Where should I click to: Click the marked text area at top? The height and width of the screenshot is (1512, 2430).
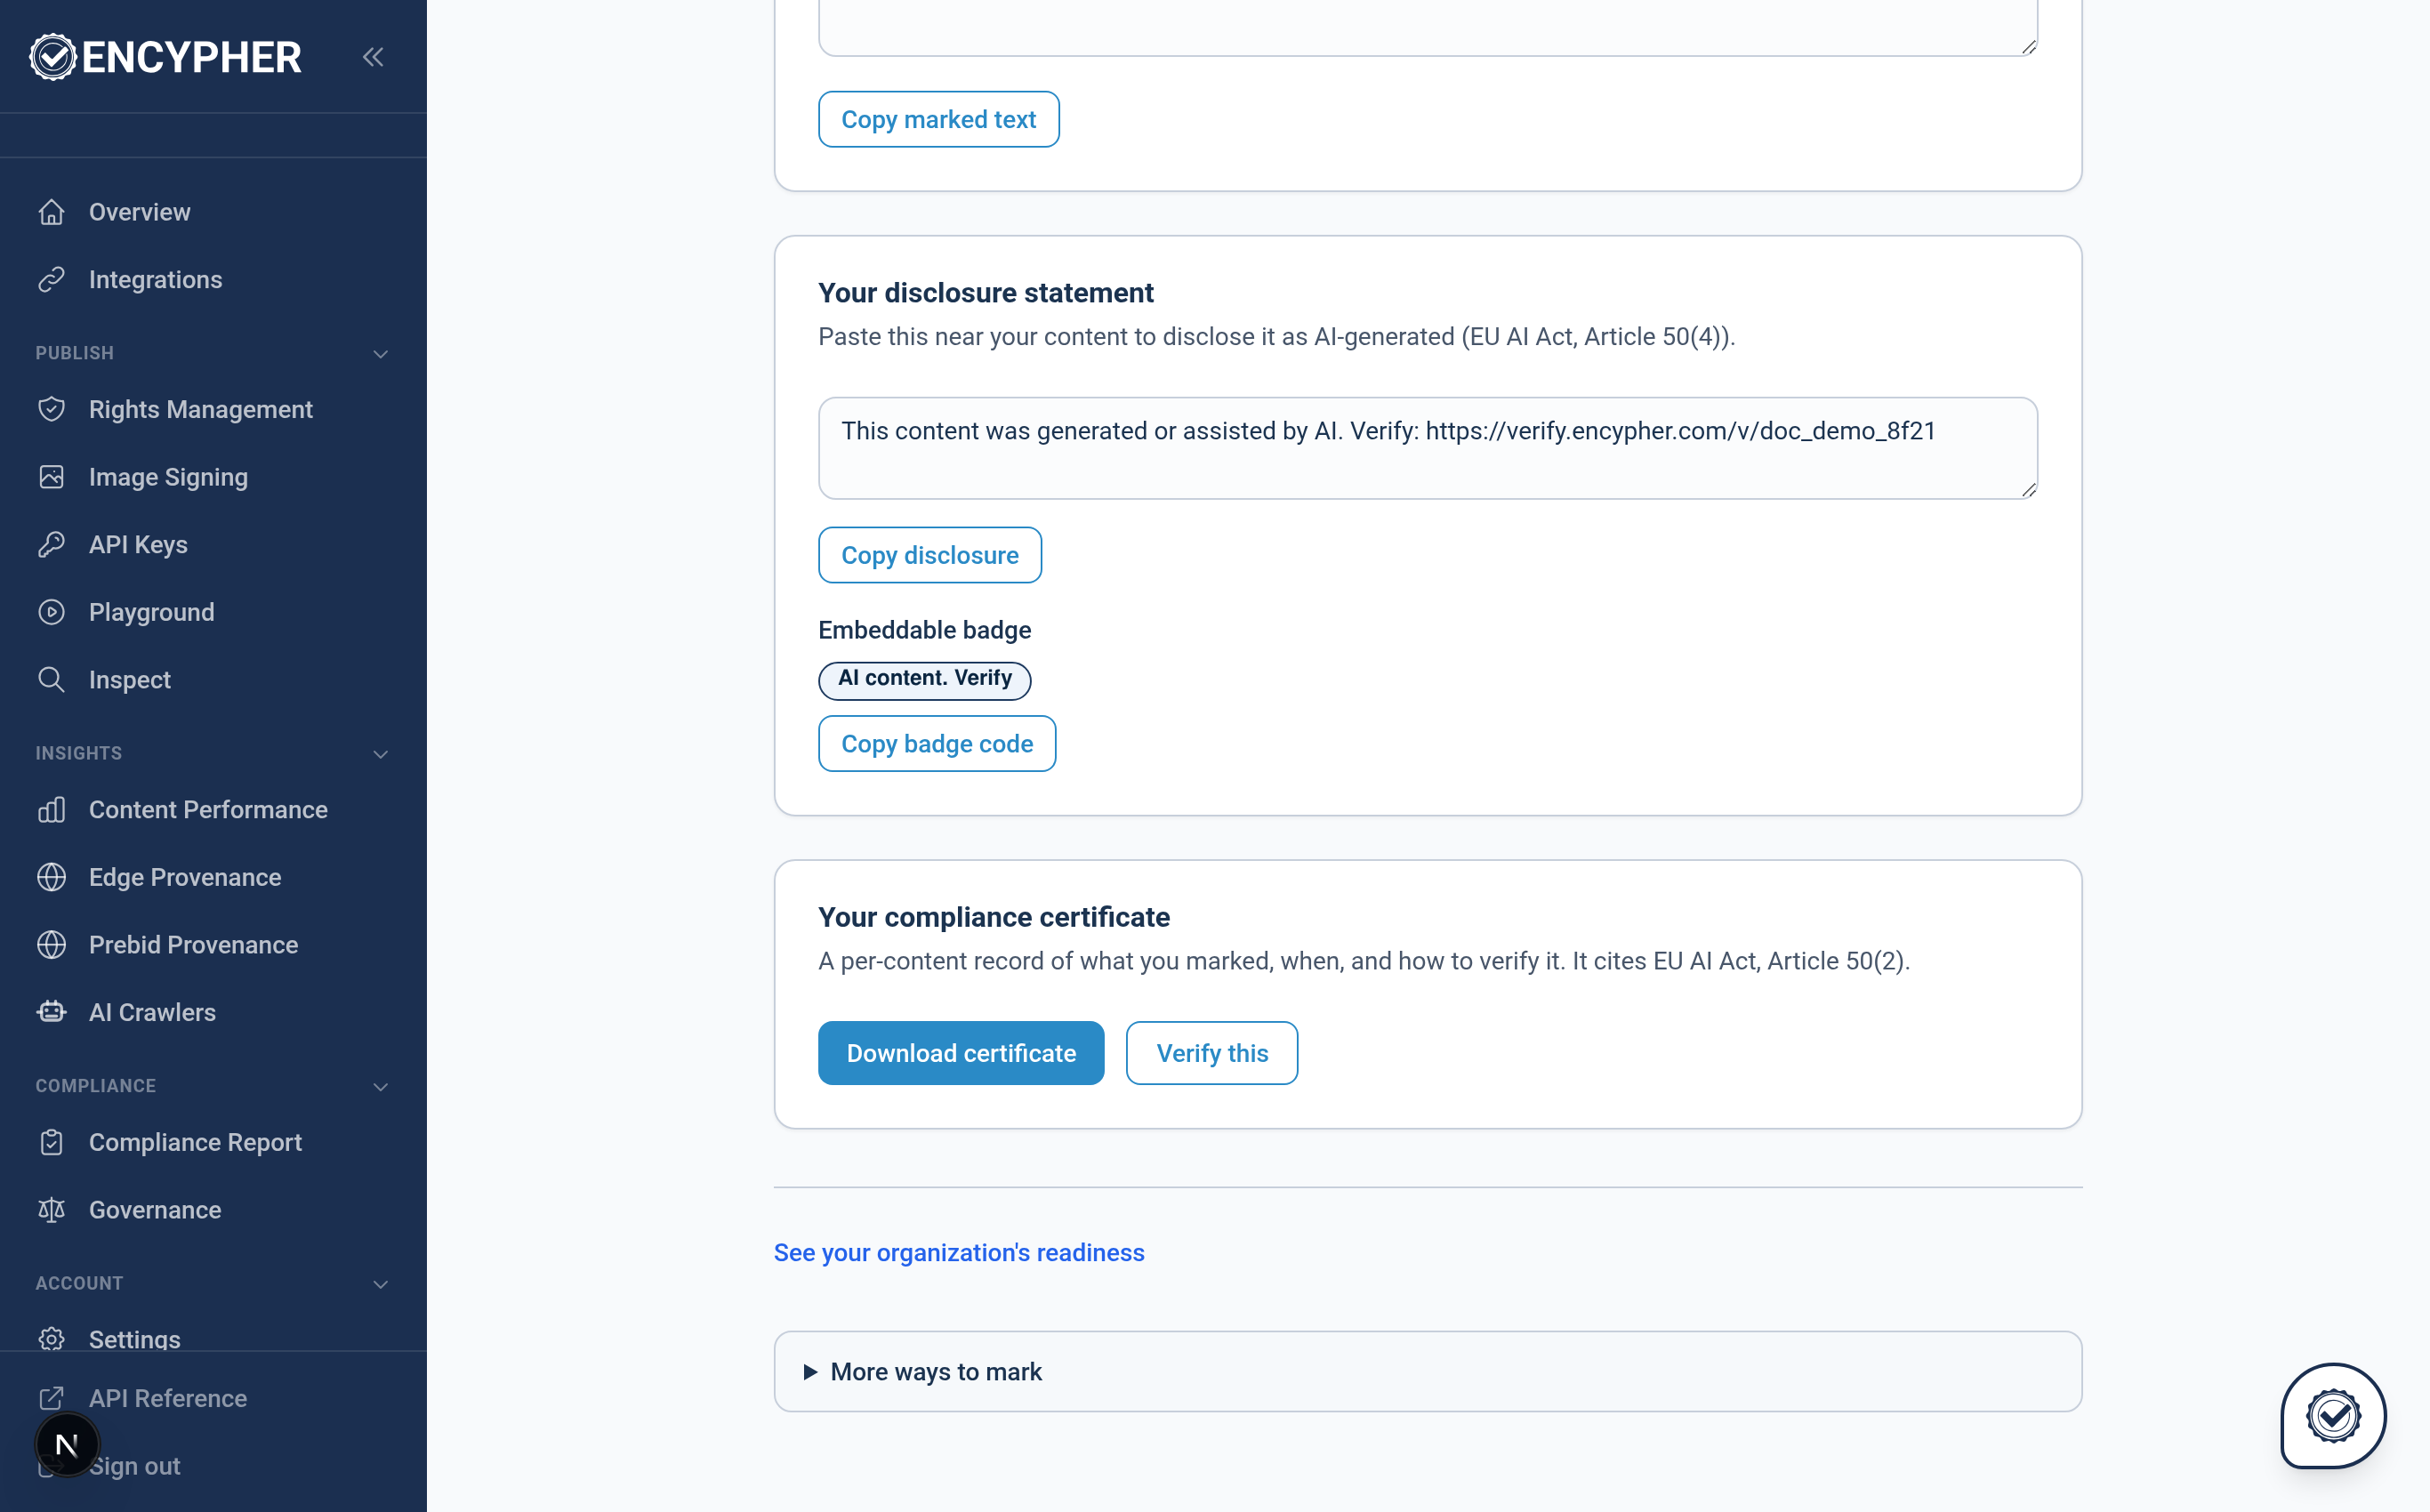pos(1427,27)
